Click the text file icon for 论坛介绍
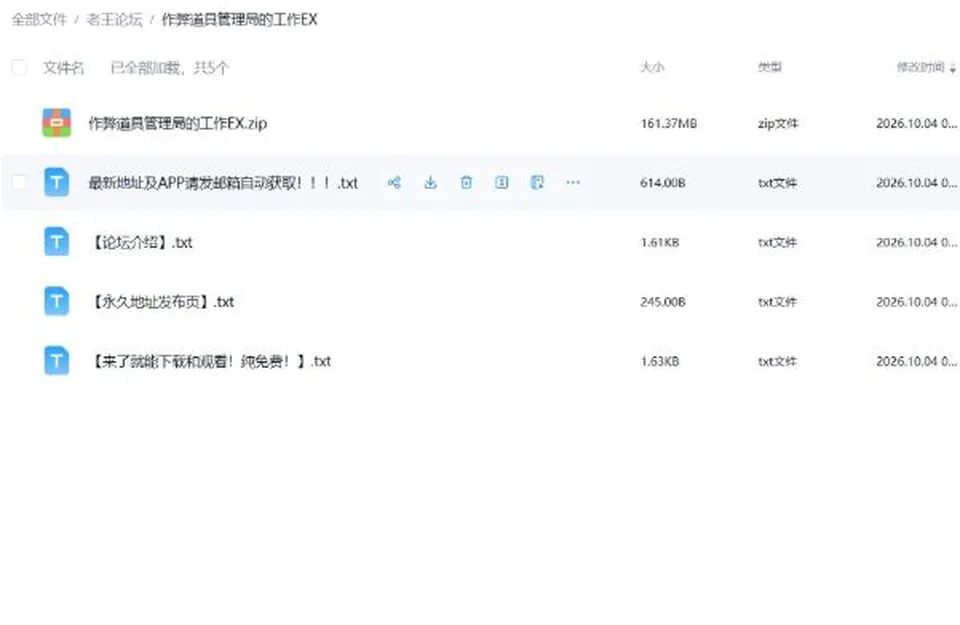The image size is (960, 625). pos(56,242)
